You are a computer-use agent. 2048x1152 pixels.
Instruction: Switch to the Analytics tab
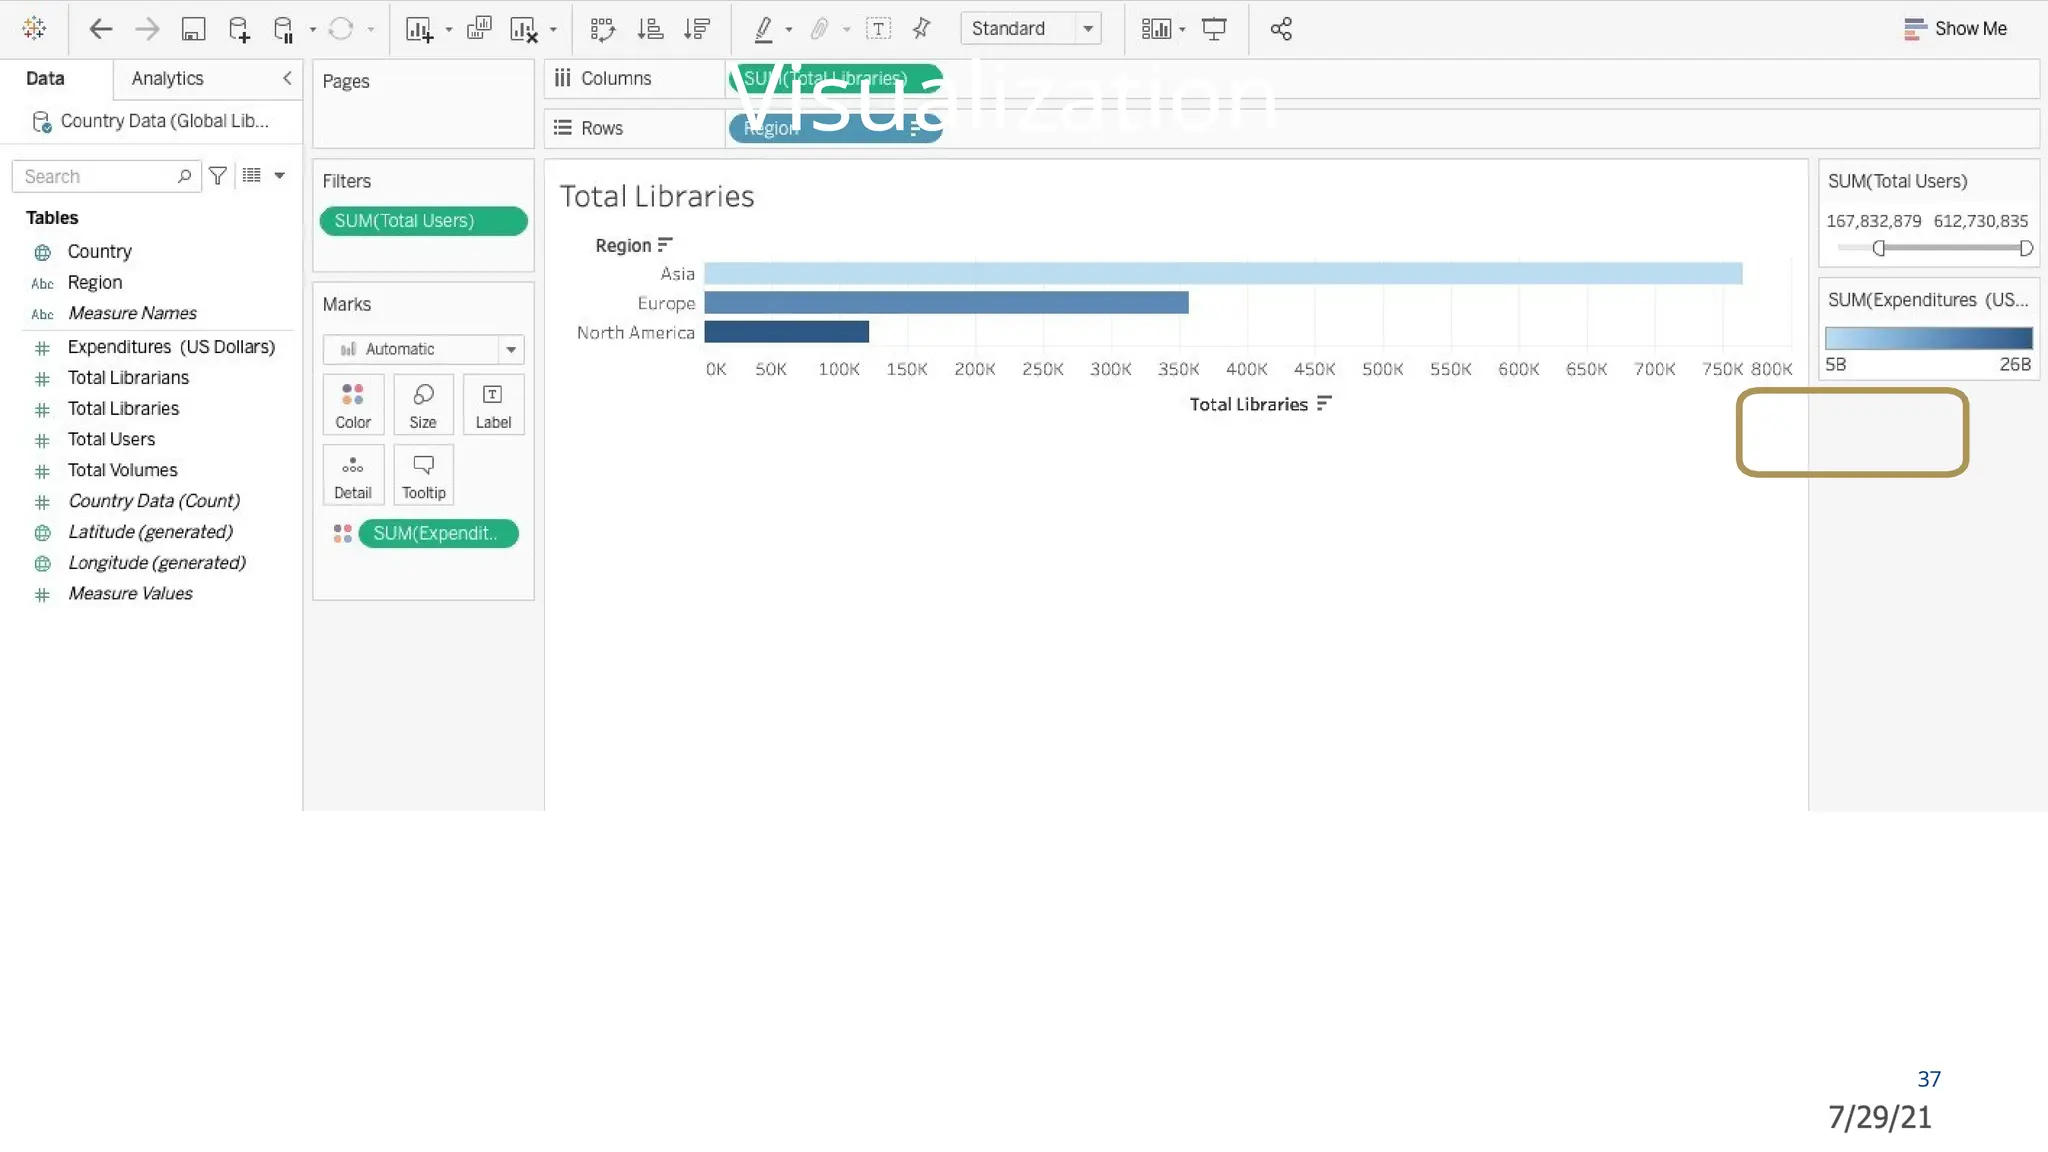[x=167, y=78]
